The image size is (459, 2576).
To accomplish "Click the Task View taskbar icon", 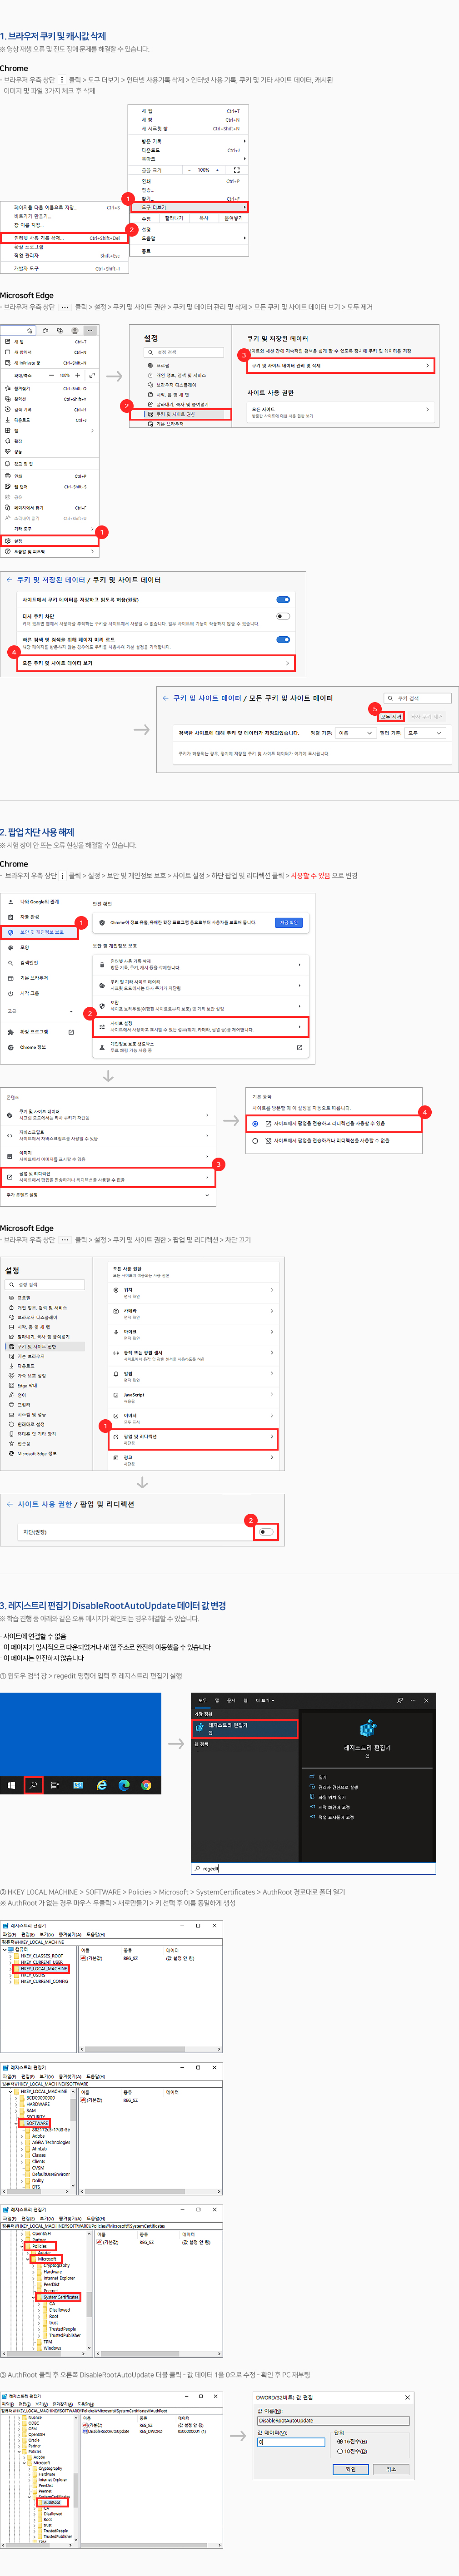I will (55, 1784).
